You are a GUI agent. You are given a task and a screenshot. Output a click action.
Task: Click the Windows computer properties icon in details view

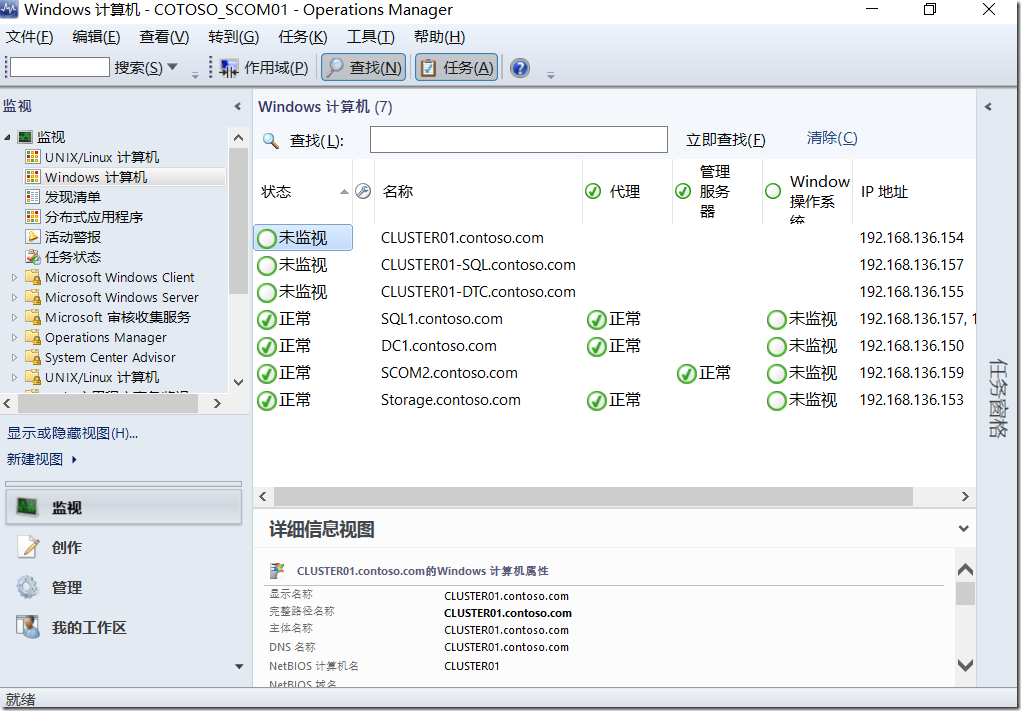click(x=277, y=571)
